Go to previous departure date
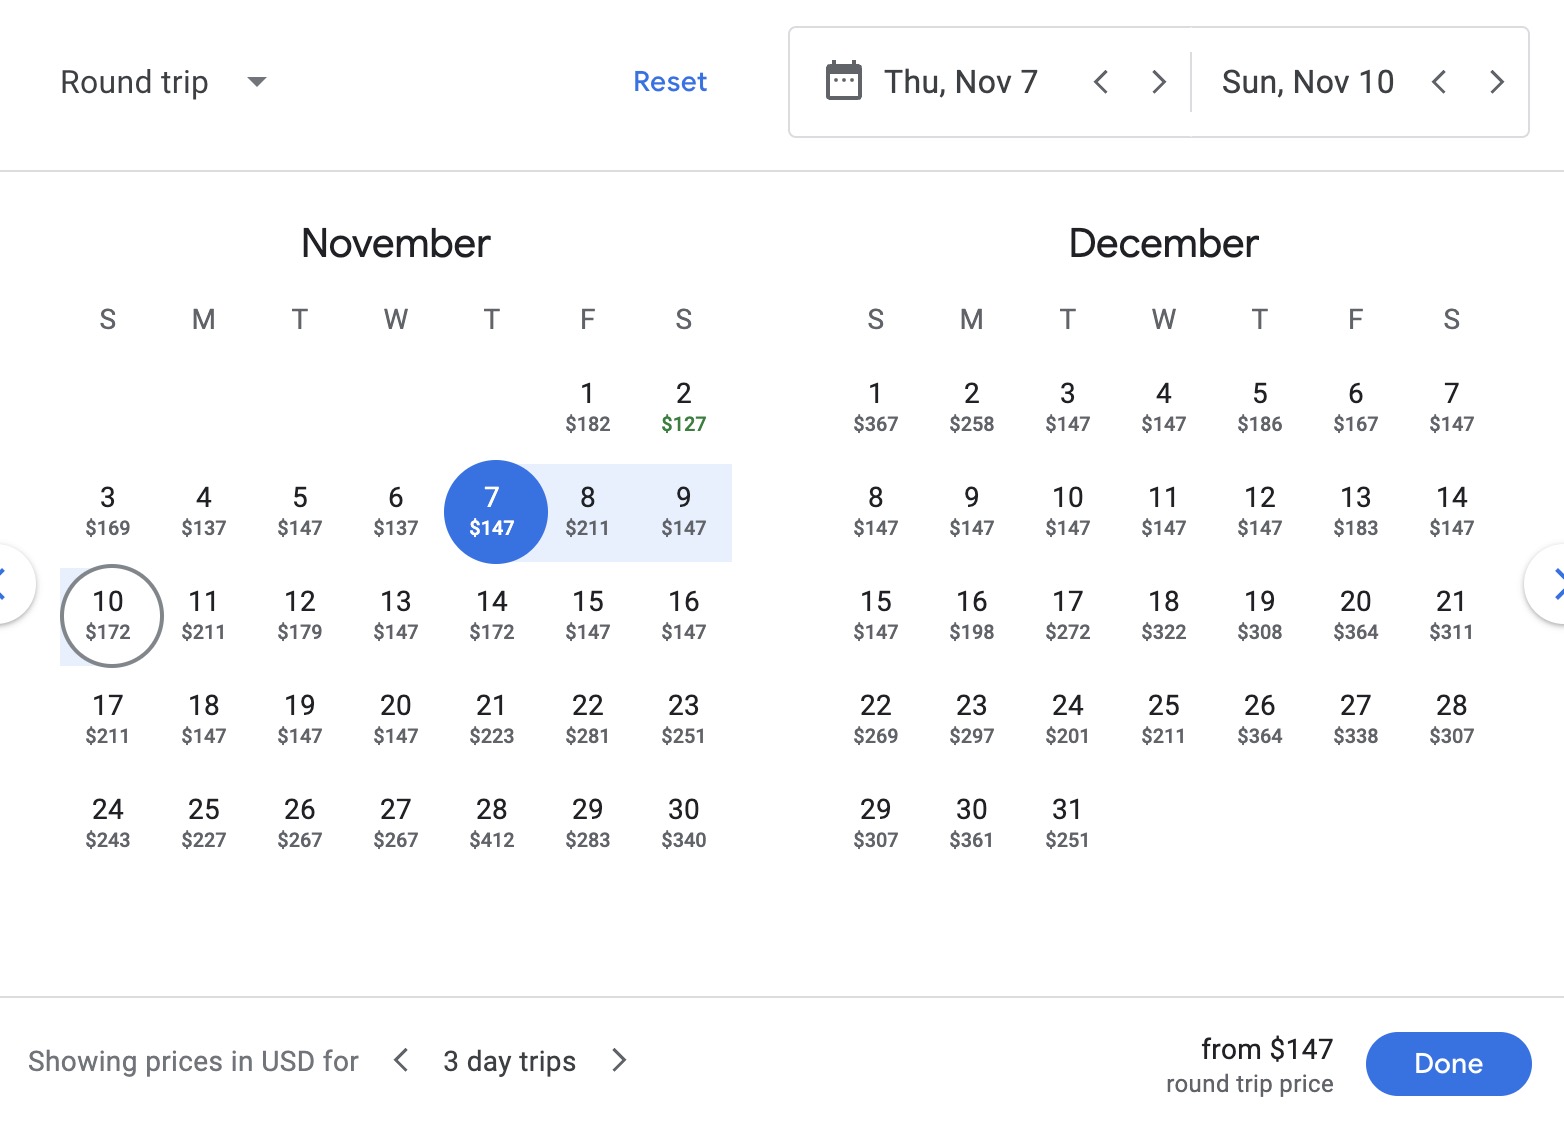Image resolution: width=1564 pixels, height=1128 pixels. point(1101,82)
